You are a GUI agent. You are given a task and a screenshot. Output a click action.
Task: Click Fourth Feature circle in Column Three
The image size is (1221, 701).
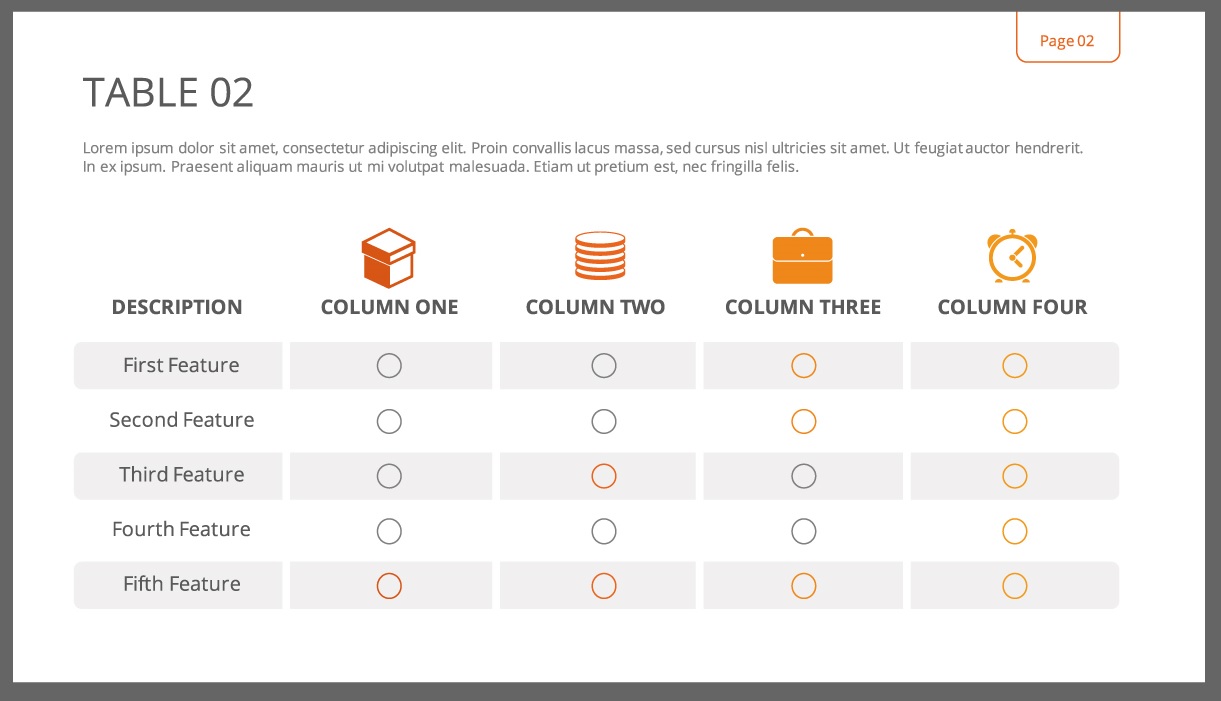(x=804, y=531)
